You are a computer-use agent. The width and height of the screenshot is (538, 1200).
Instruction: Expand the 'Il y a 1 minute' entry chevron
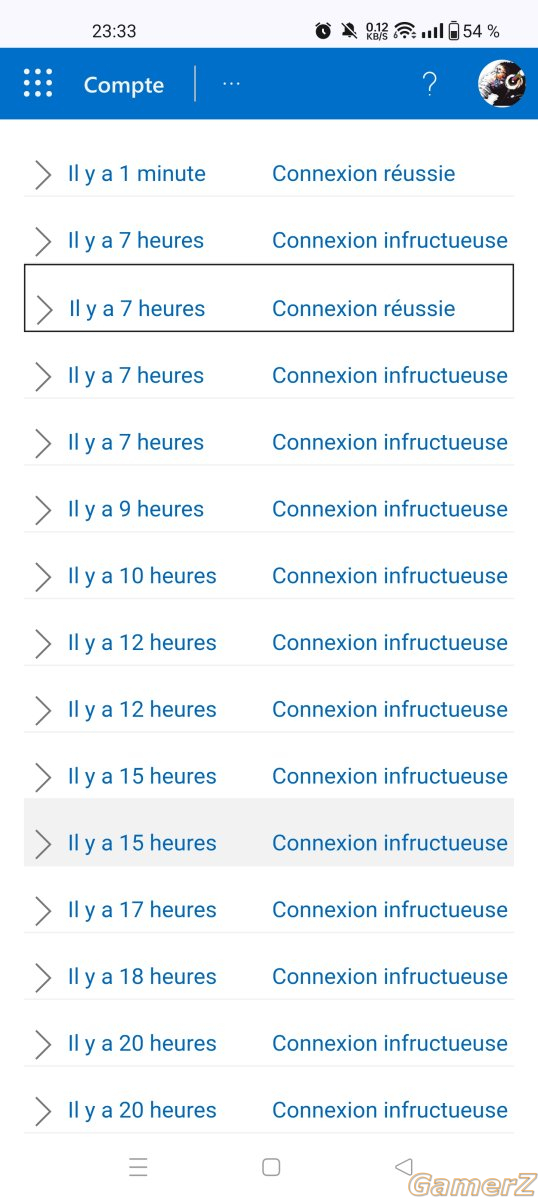coord(42,174)
